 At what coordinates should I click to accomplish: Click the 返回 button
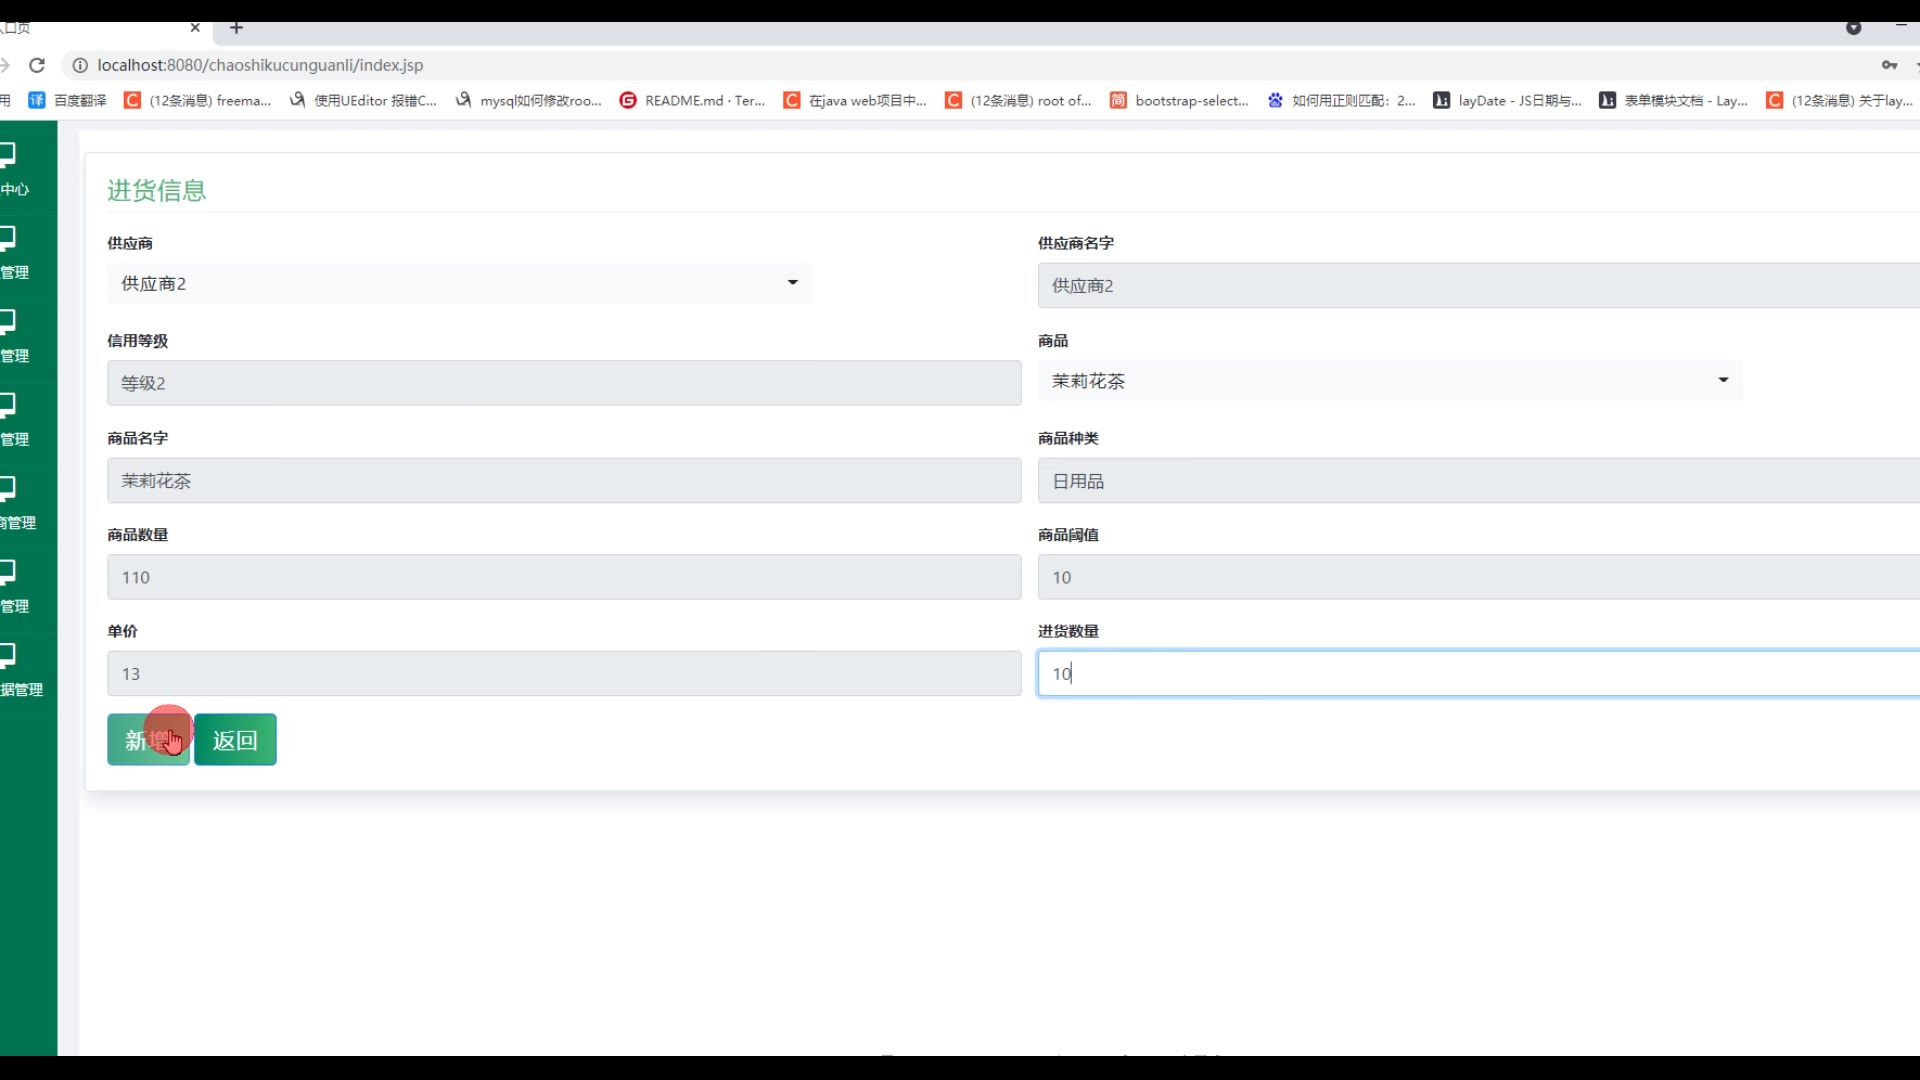point(235,740)
